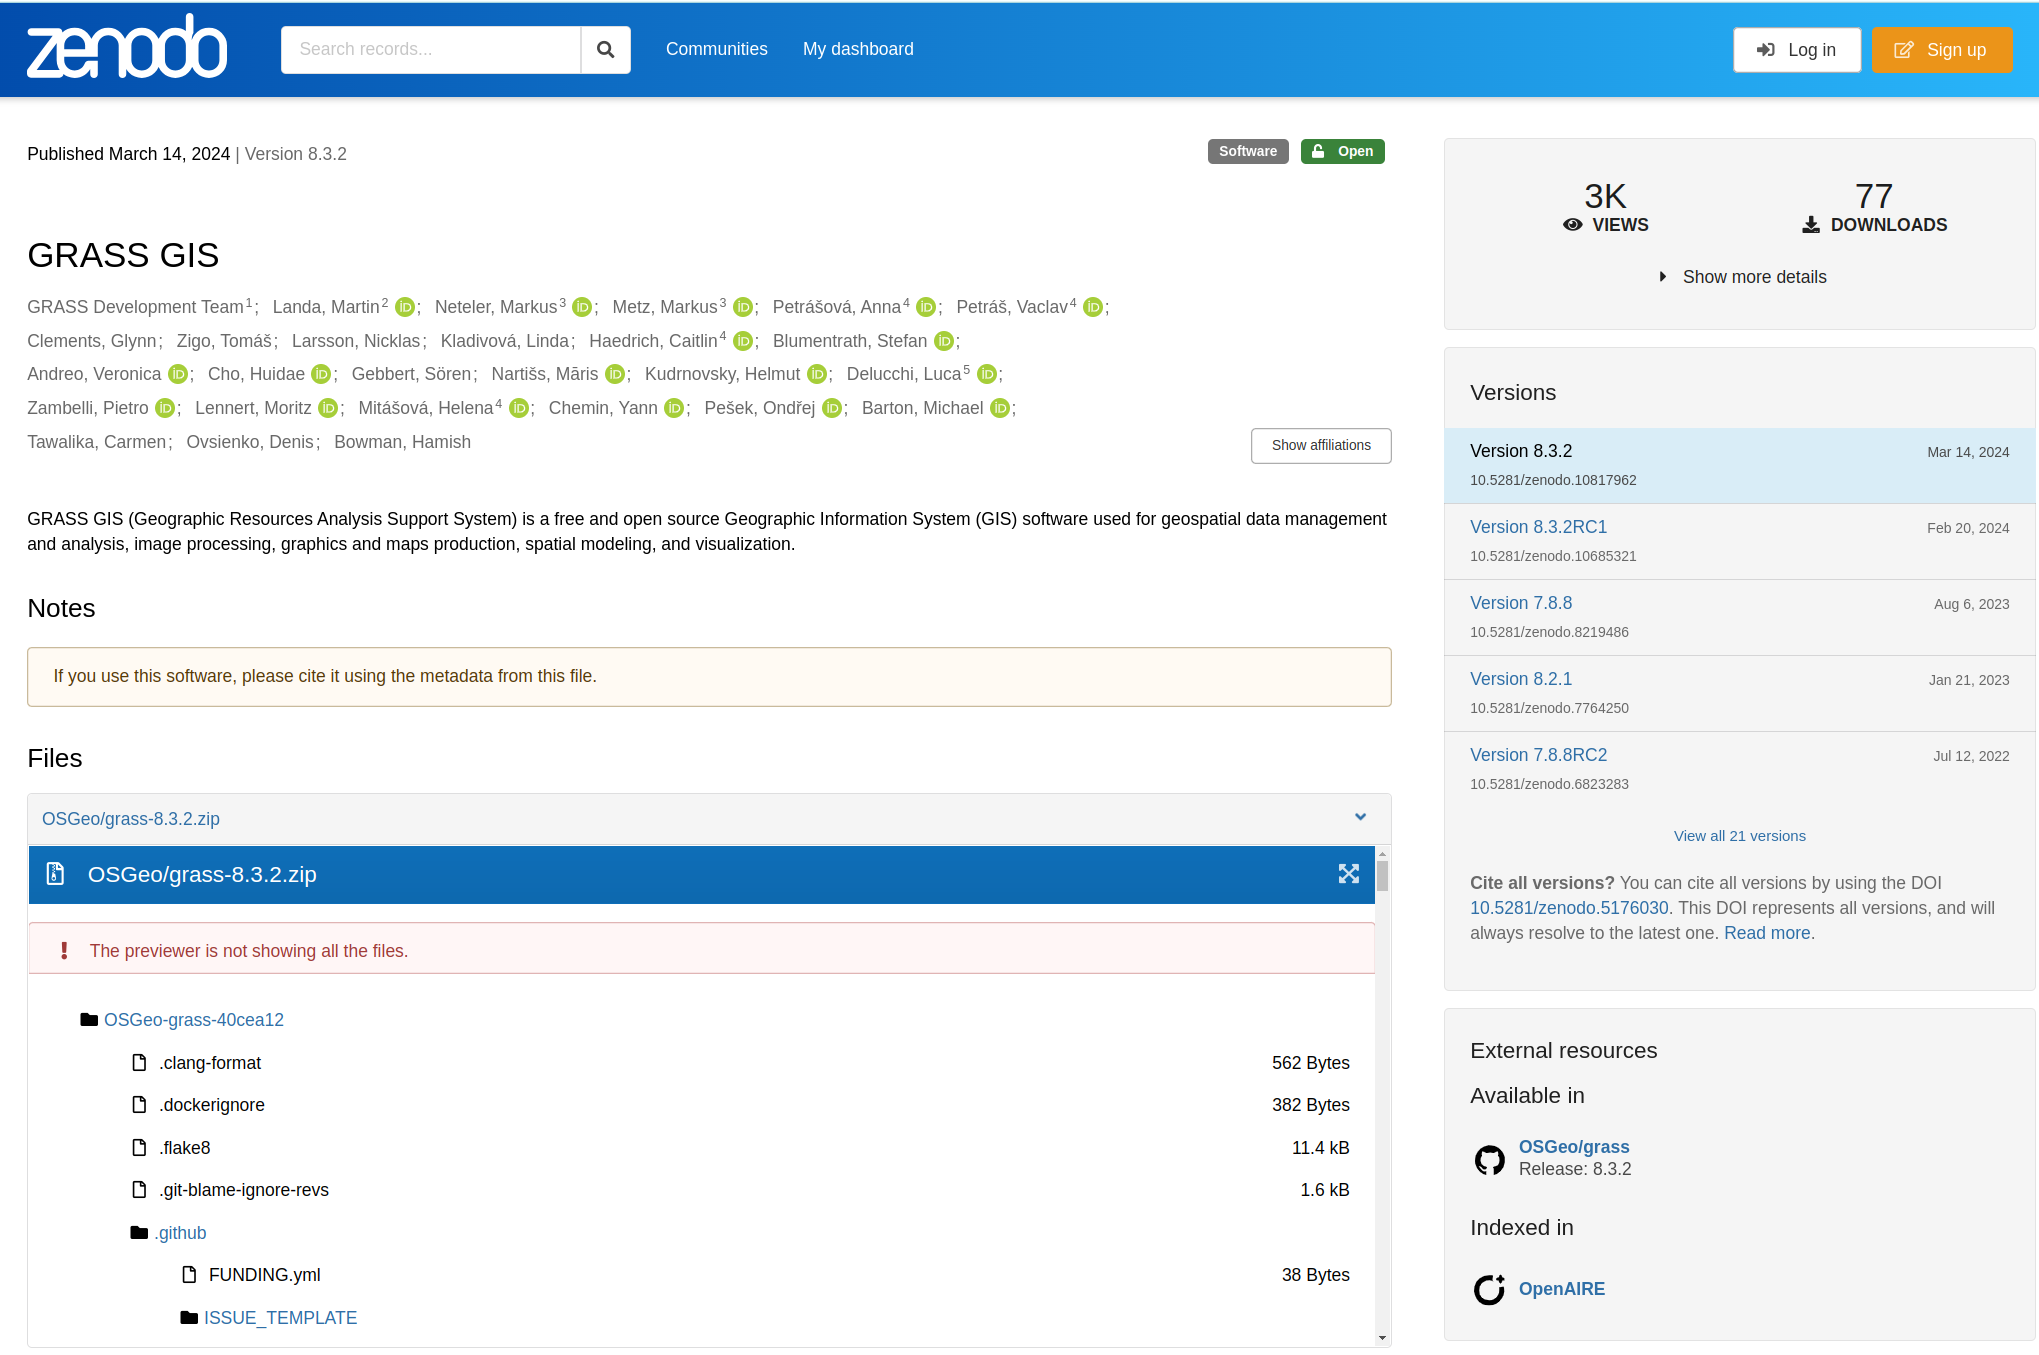Click ORCID icon beside Chemin, Yann
The height and width of the screenshot is (1355, 2039).
[x=674, y=408]
